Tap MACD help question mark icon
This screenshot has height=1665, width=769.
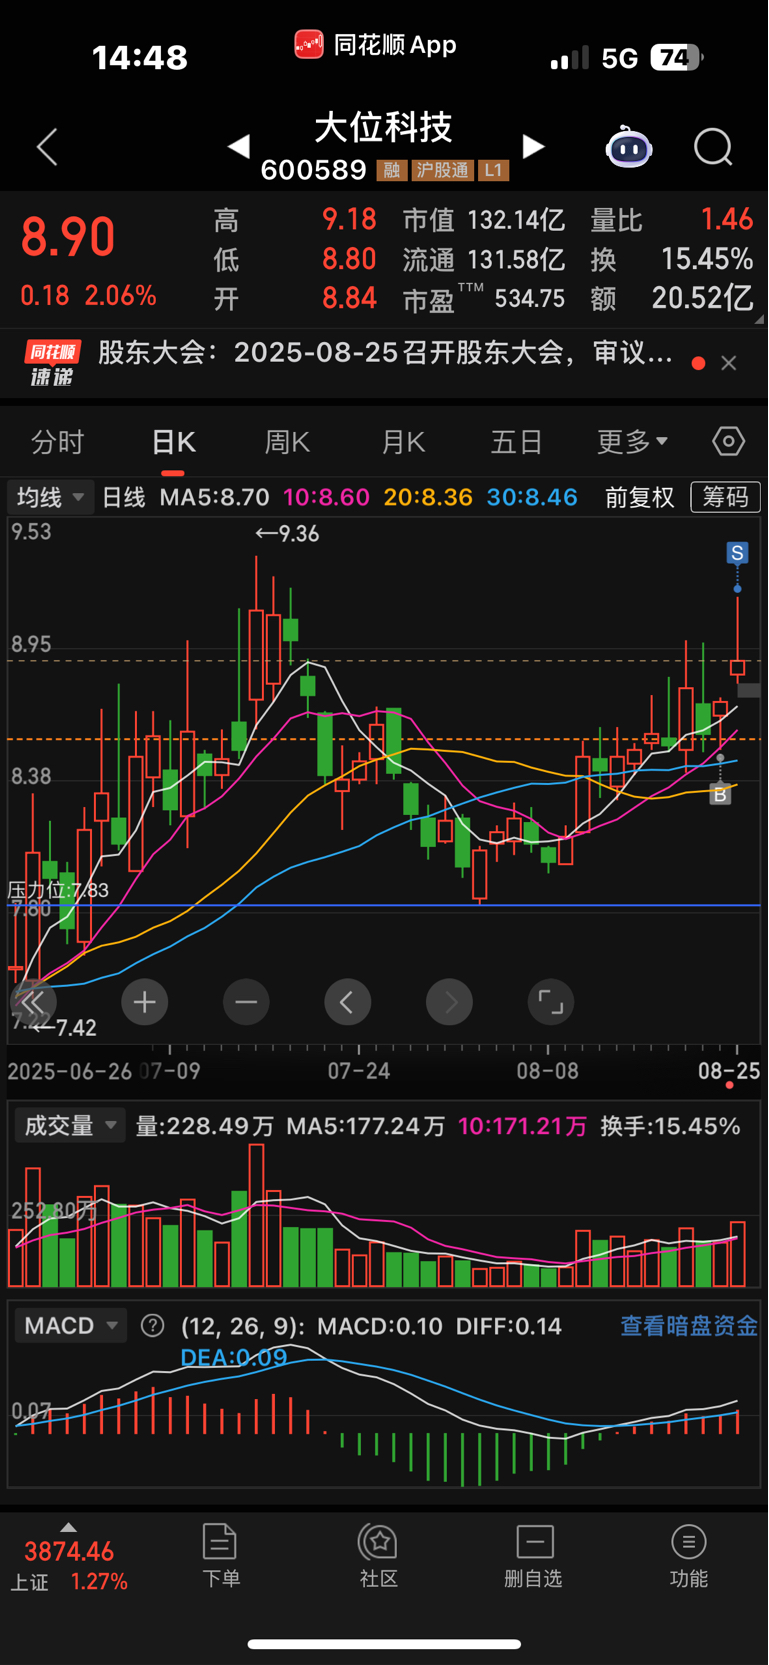pos(152,1326)
